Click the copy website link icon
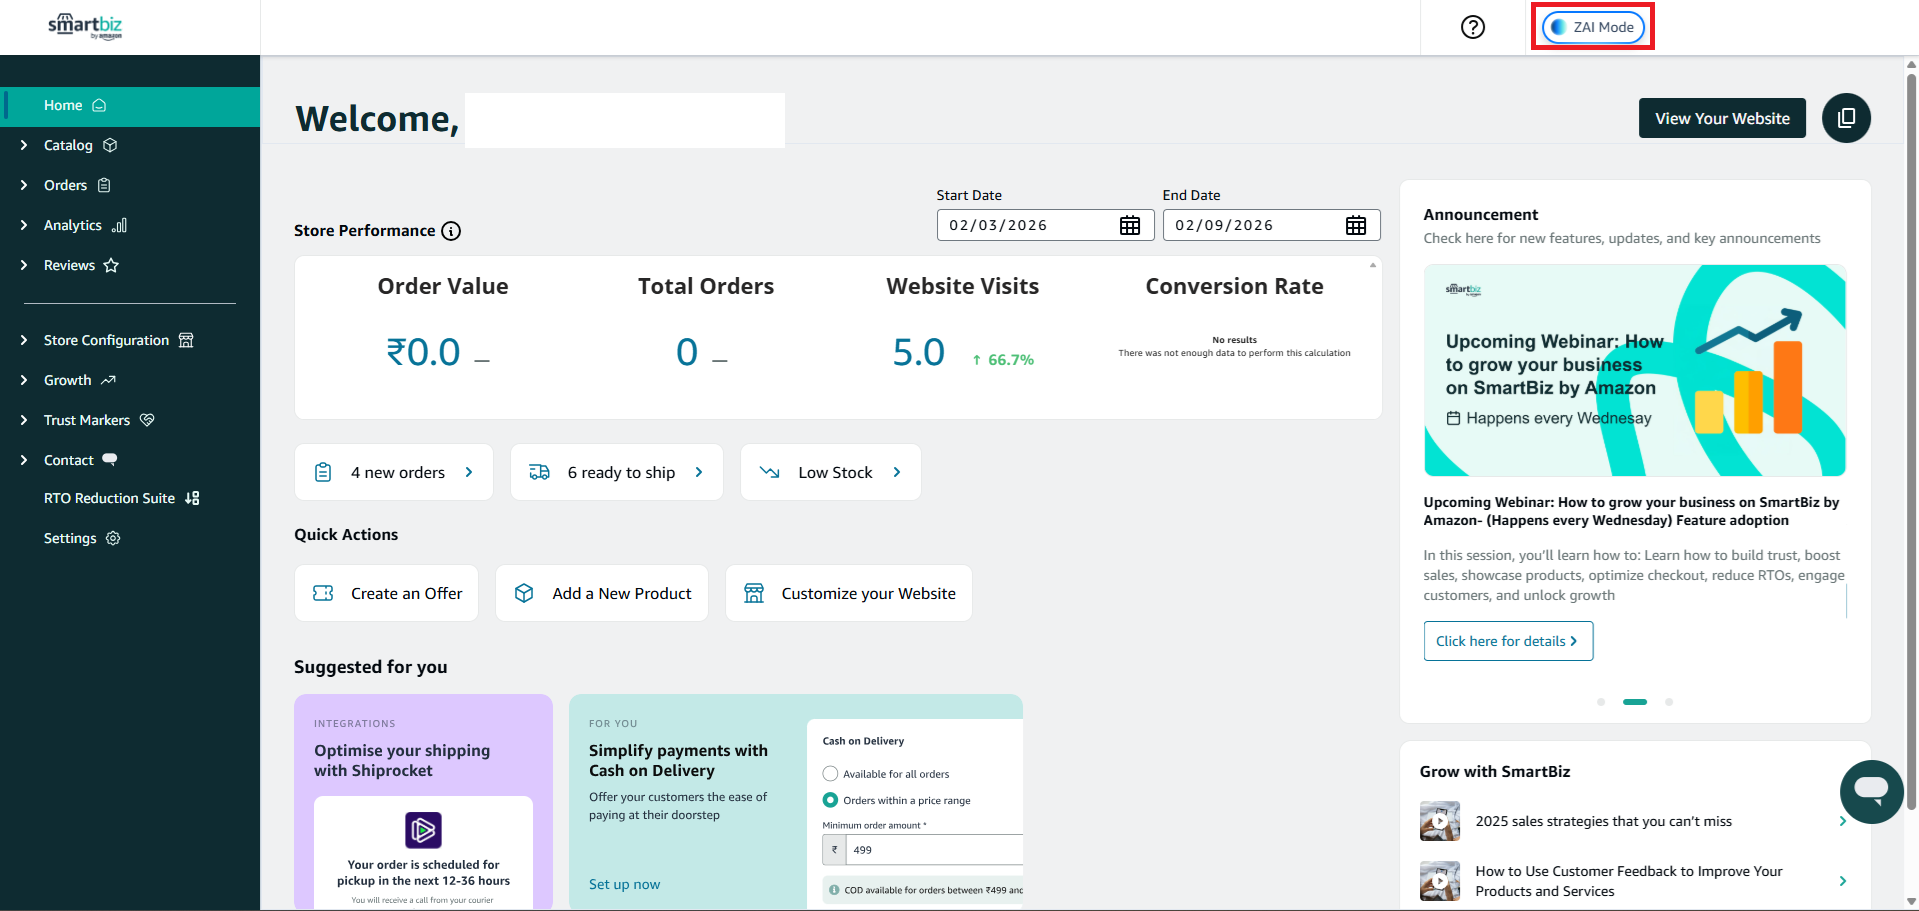The width and height of the screenshot is (1919, 911). click(x=1846, y=118)
